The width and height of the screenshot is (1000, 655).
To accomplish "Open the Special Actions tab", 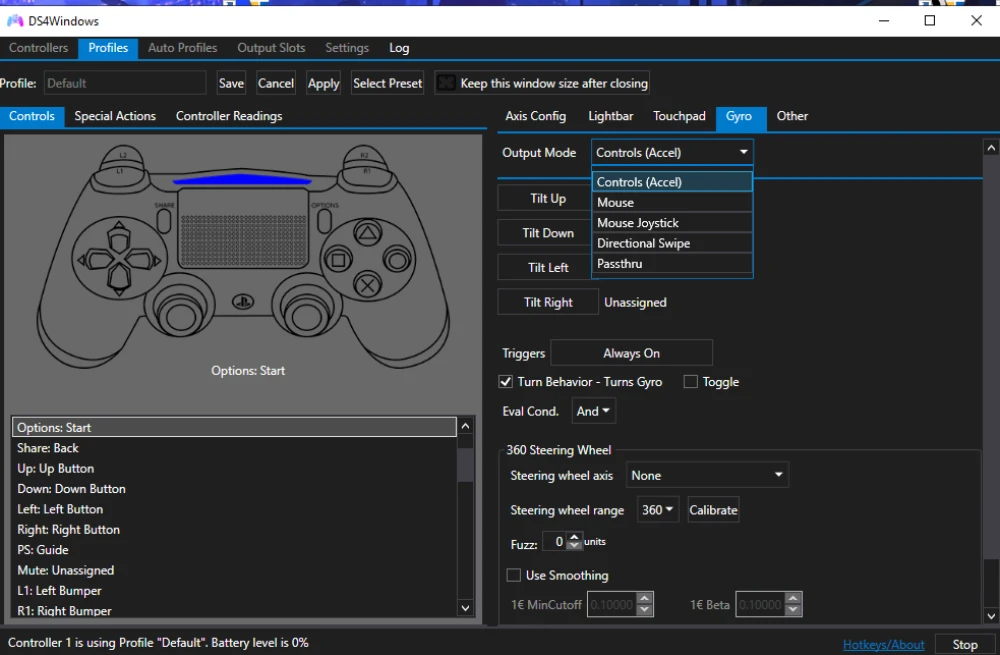I will click(115, 116).
